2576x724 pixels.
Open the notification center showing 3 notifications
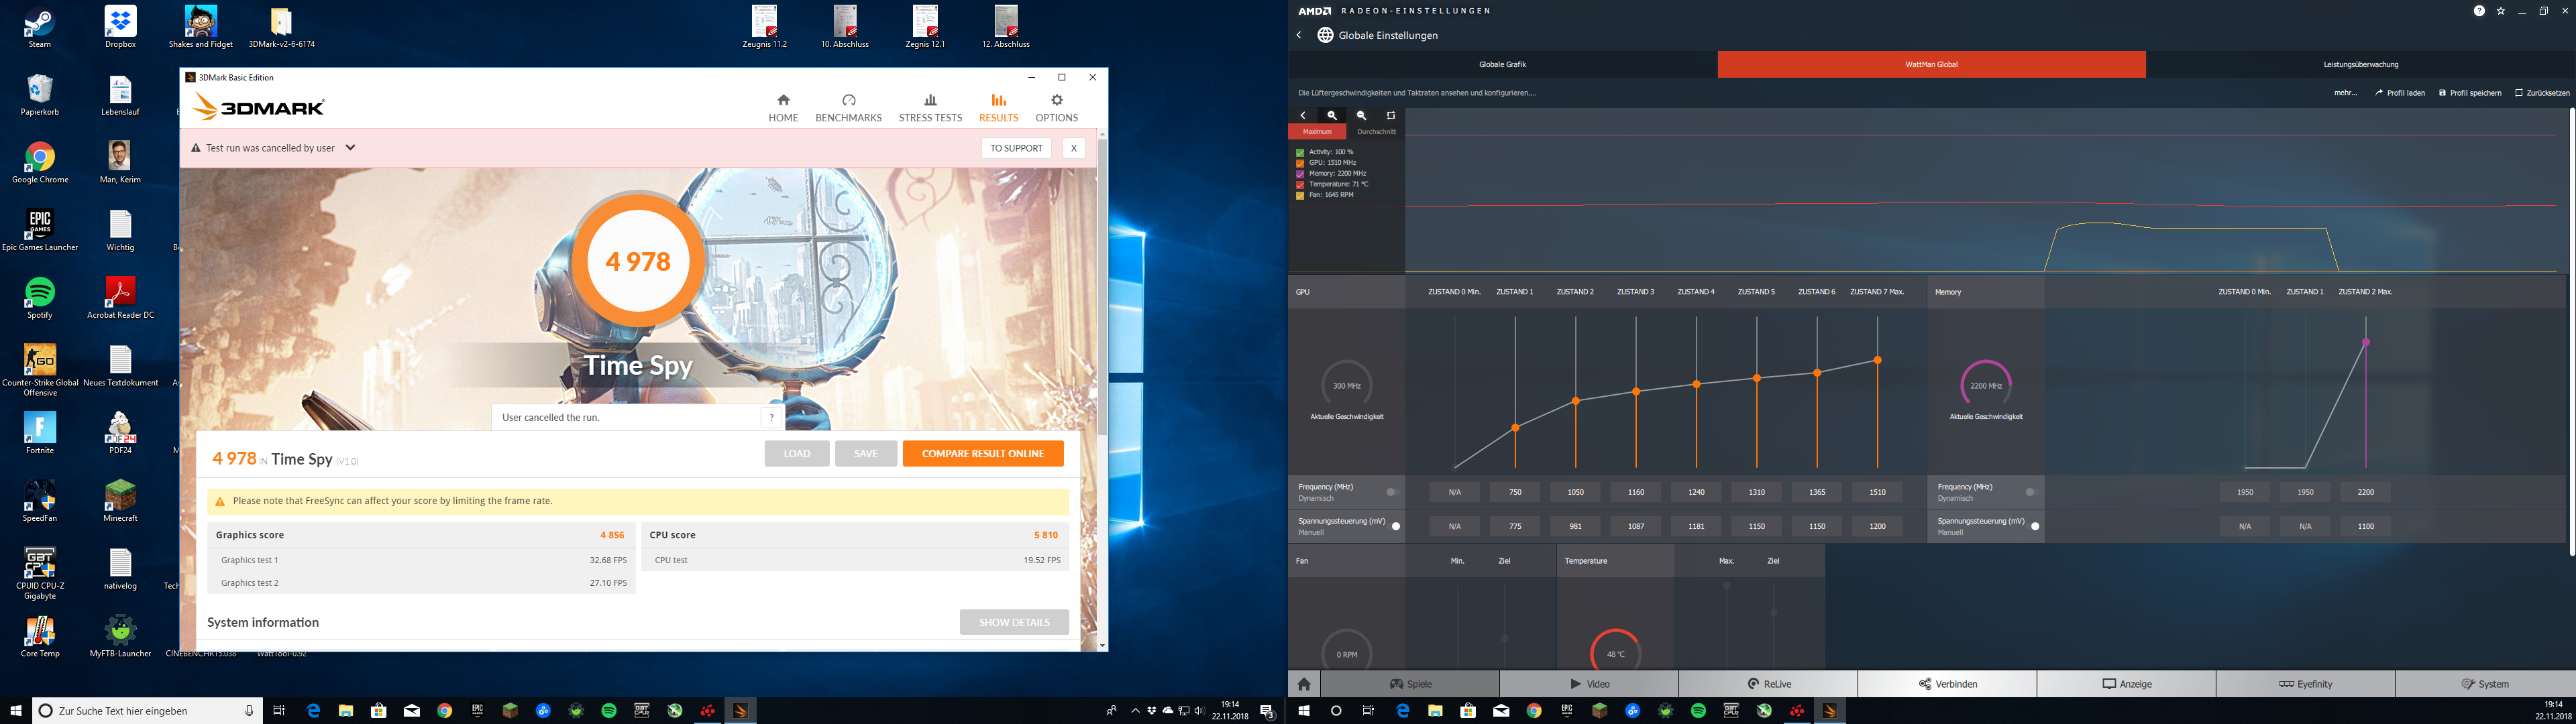click(x=1267, y=711)
